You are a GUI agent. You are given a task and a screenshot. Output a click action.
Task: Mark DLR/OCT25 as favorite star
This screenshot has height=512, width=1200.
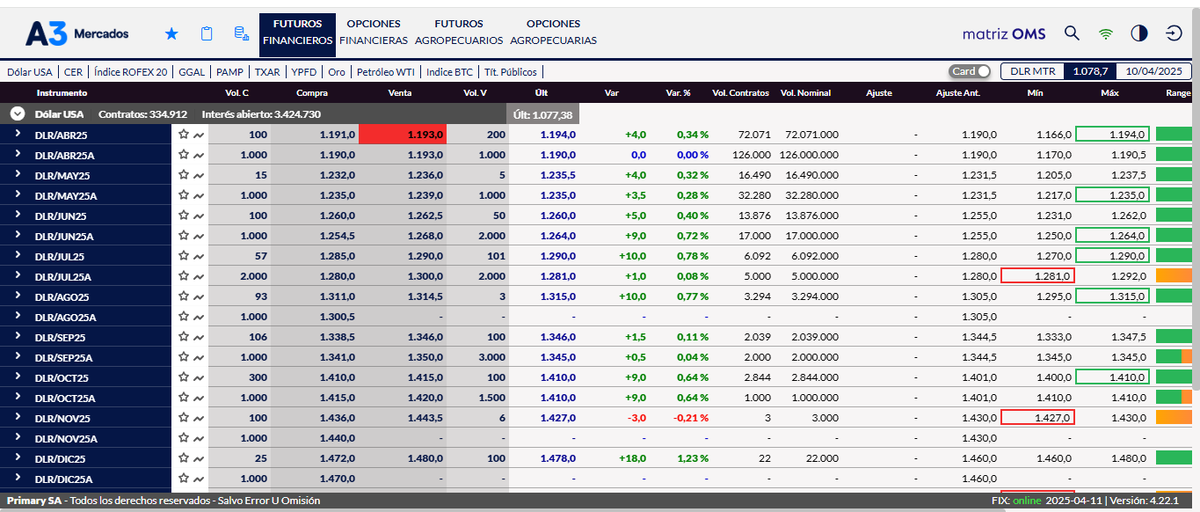coord(183,377)
